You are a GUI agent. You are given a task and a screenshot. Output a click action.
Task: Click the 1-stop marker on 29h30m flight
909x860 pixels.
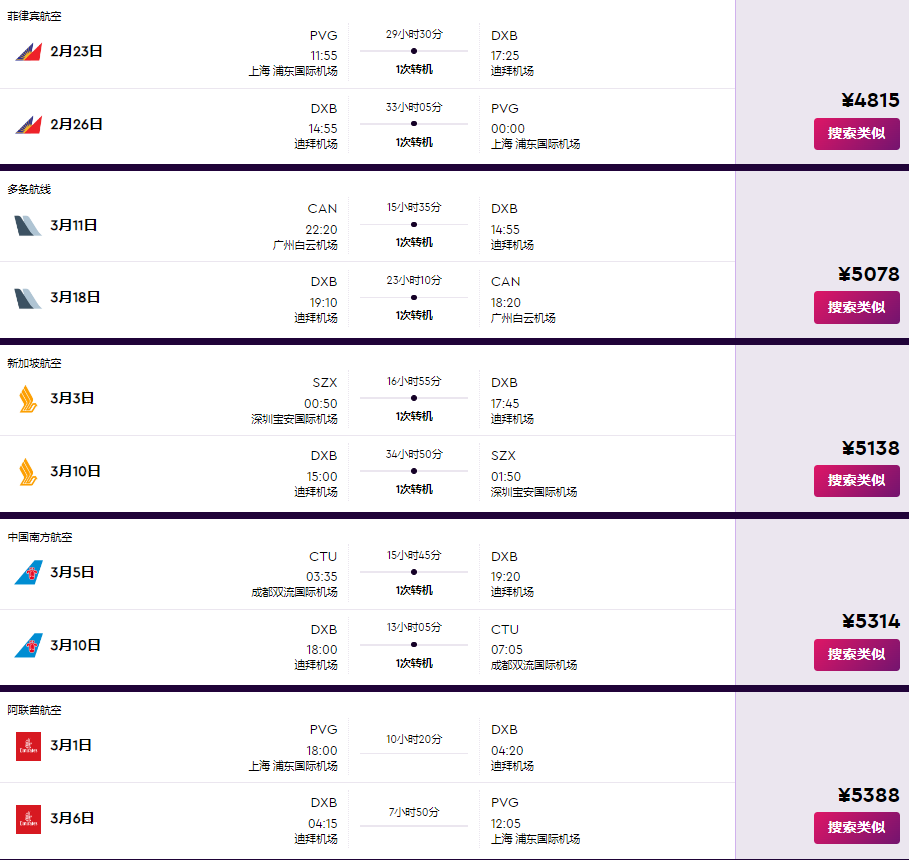point(414,50)
